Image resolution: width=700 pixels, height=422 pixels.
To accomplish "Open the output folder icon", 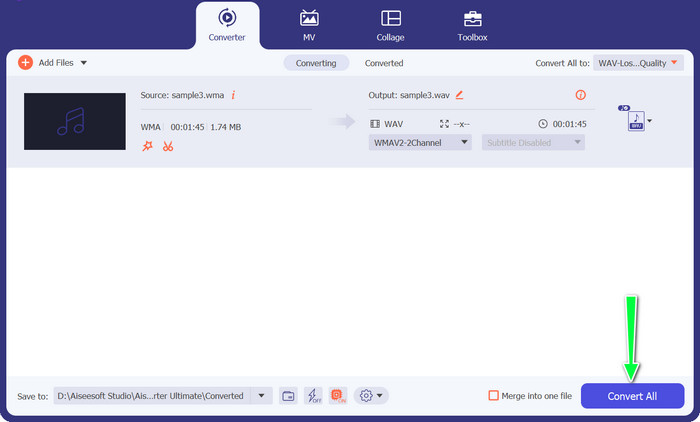I will (288, 396).
